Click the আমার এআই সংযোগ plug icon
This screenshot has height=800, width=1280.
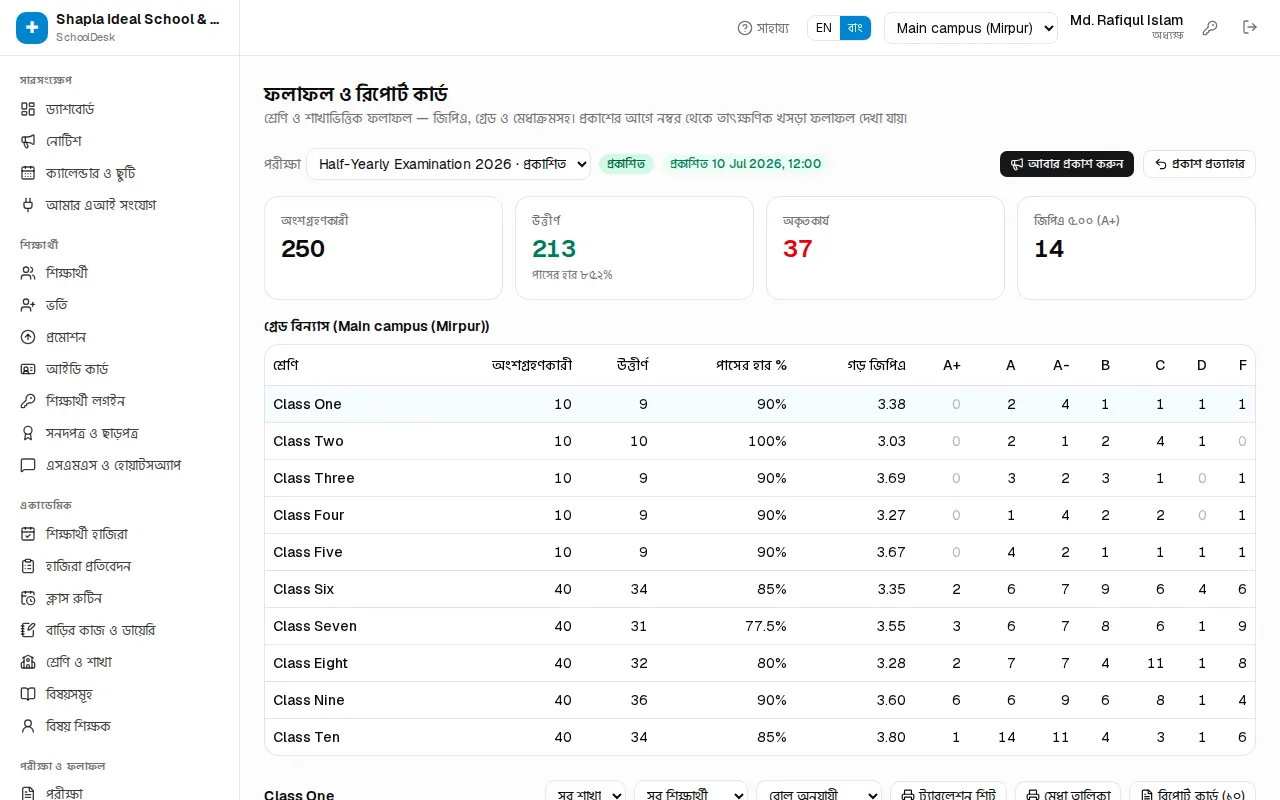[x=28, y=205]
